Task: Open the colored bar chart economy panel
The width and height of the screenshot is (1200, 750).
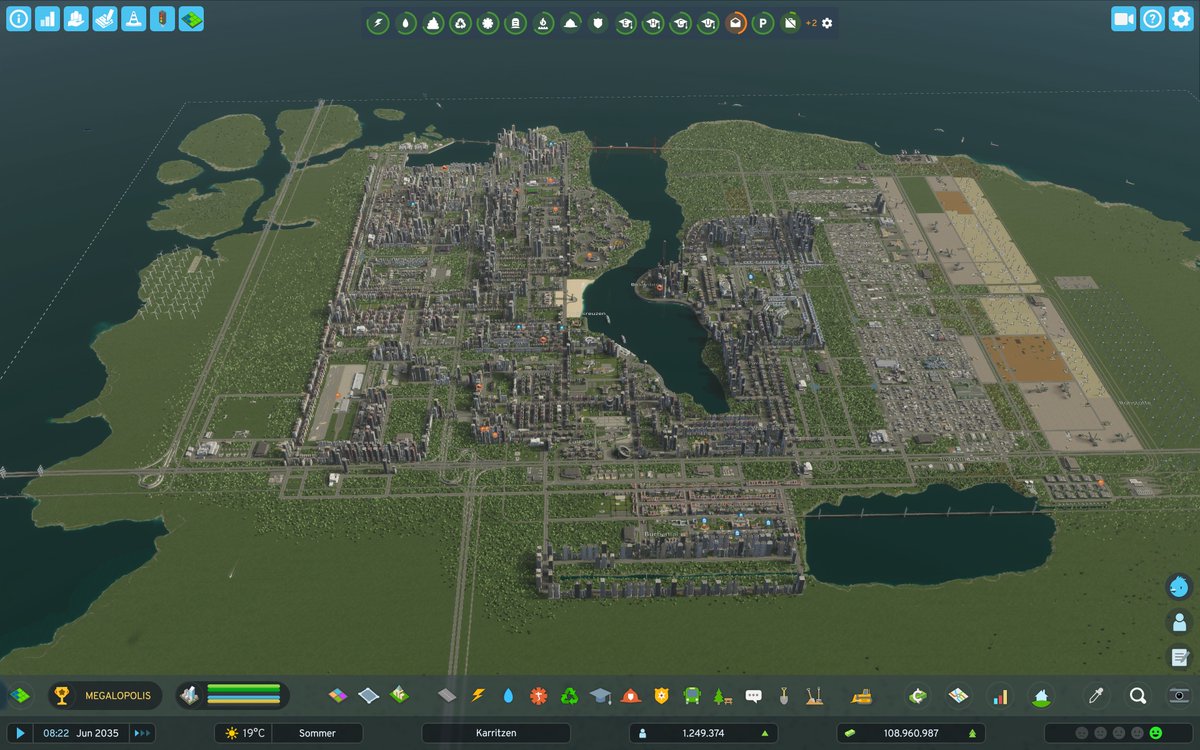Action: (x=1000, y=696)
